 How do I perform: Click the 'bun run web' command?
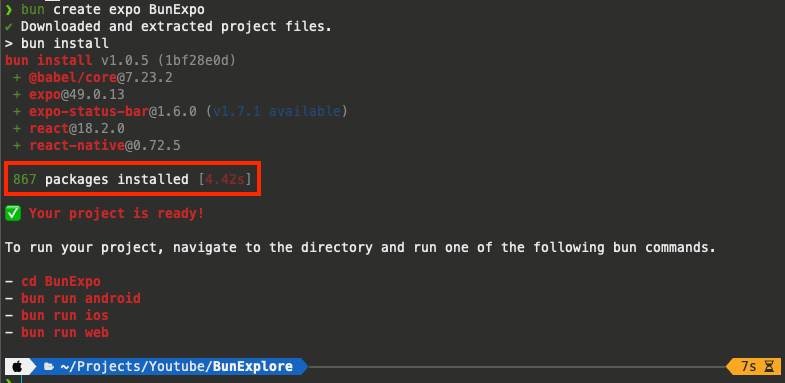point(65,332)
